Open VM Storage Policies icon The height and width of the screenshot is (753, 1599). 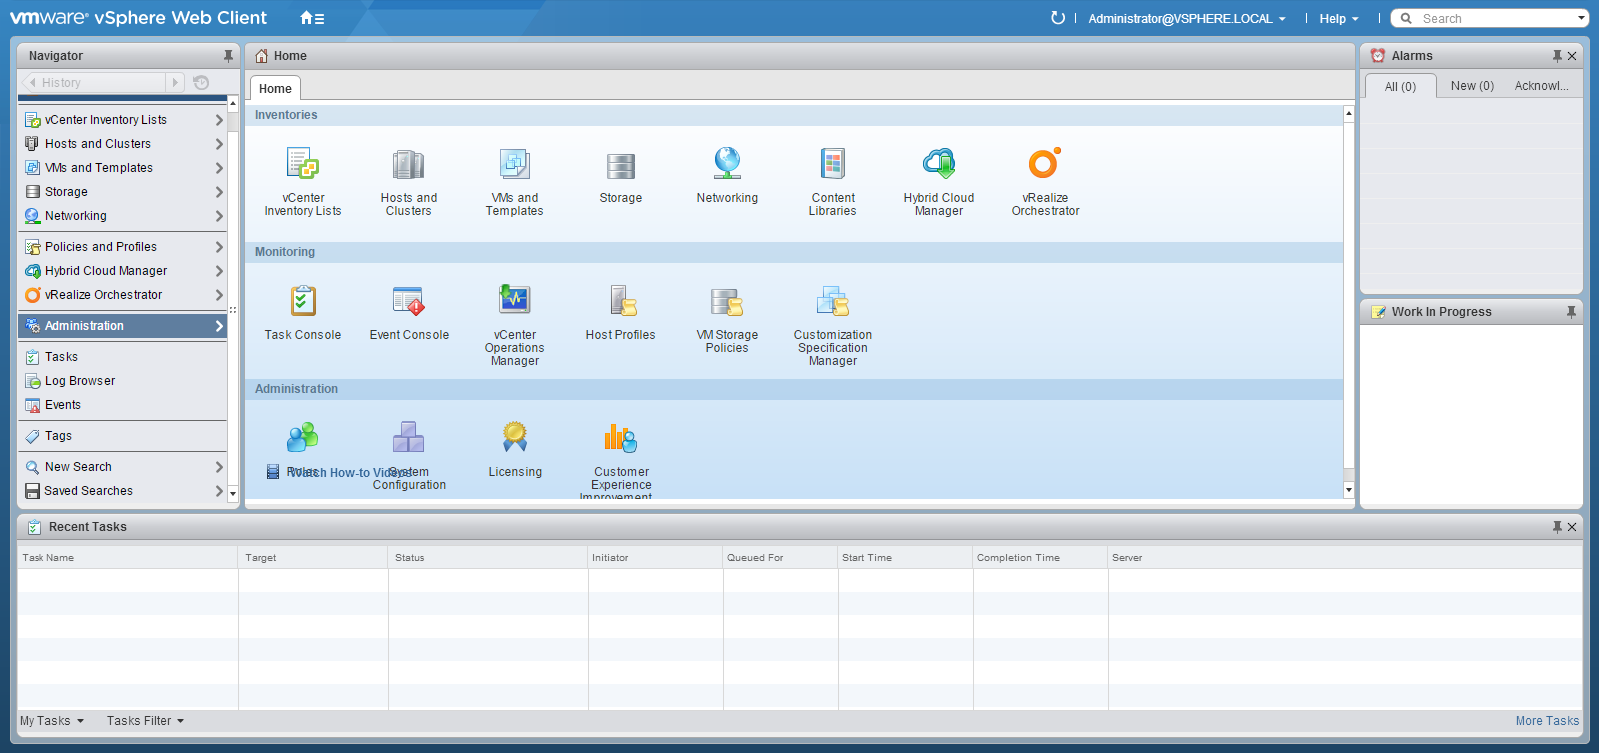[x=727, y=301]
